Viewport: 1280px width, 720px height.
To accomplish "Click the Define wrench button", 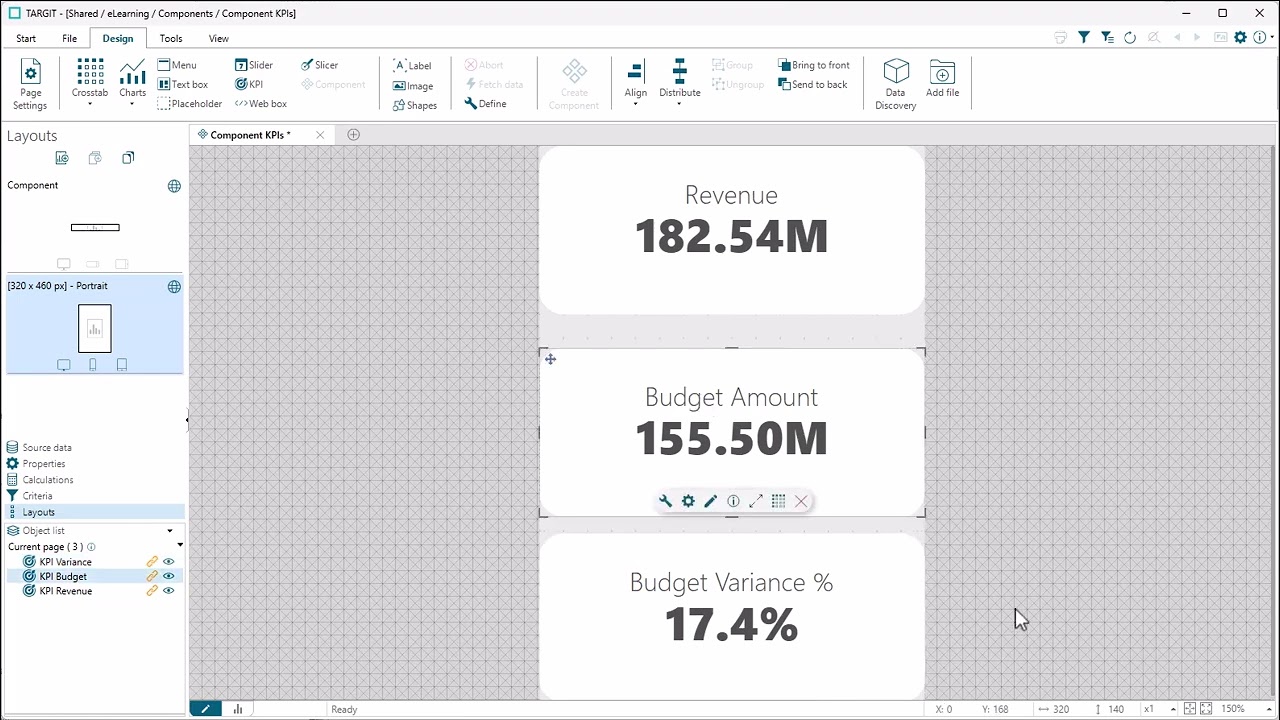I will tap(486, 104).
